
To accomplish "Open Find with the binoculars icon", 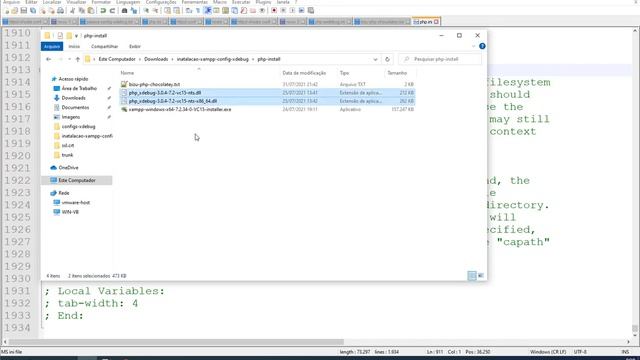I will 124,11.
